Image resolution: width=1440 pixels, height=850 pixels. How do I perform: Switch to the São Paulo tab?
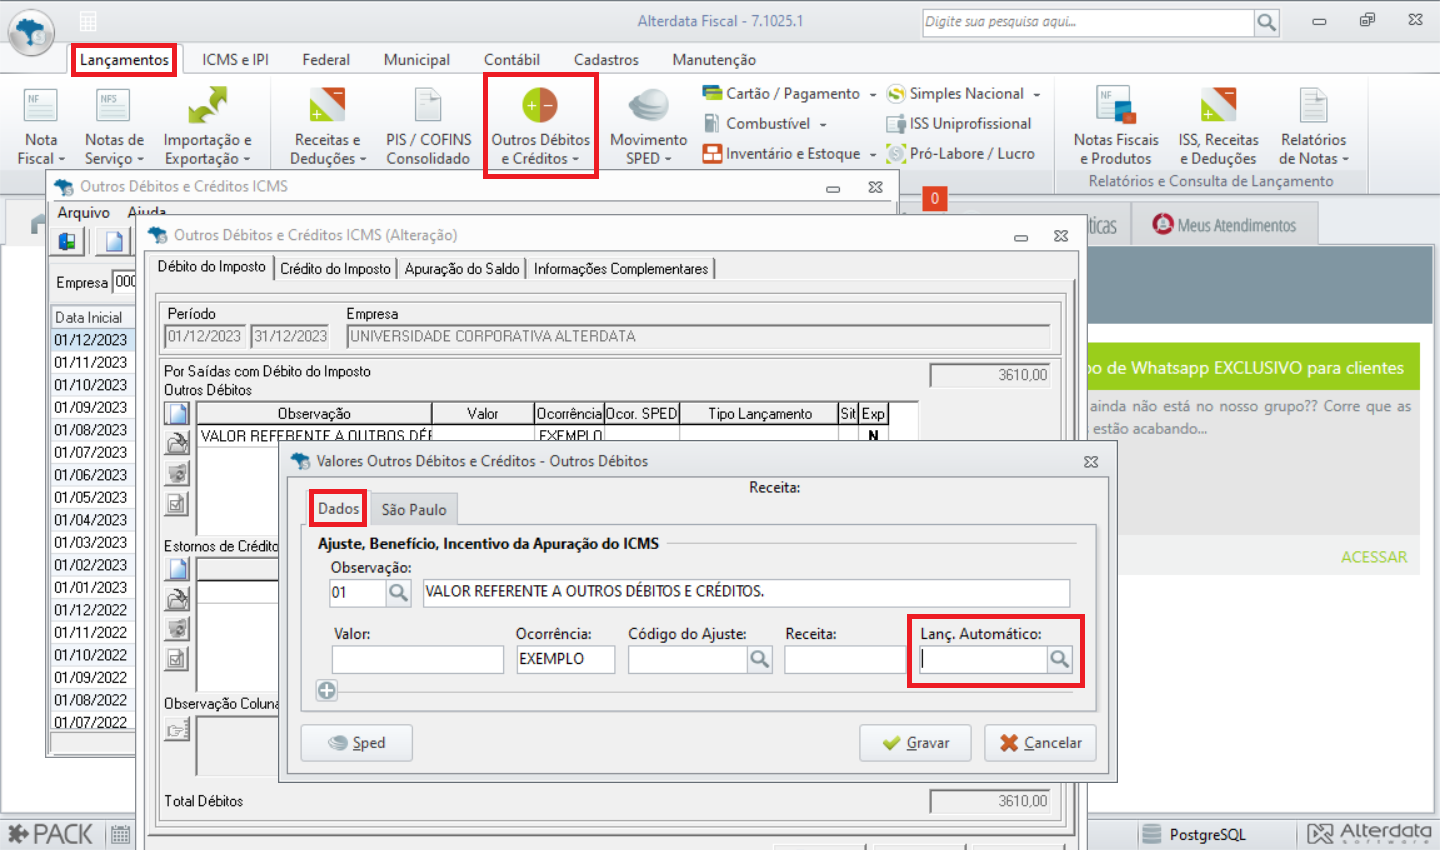click(414, 510)
